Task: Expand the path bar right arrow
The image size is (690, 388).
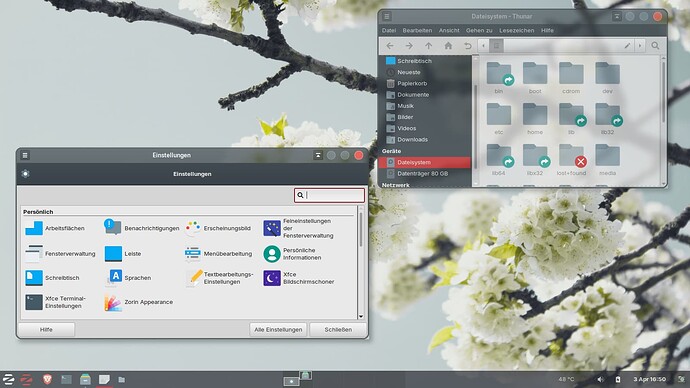Action: point(640,46)
